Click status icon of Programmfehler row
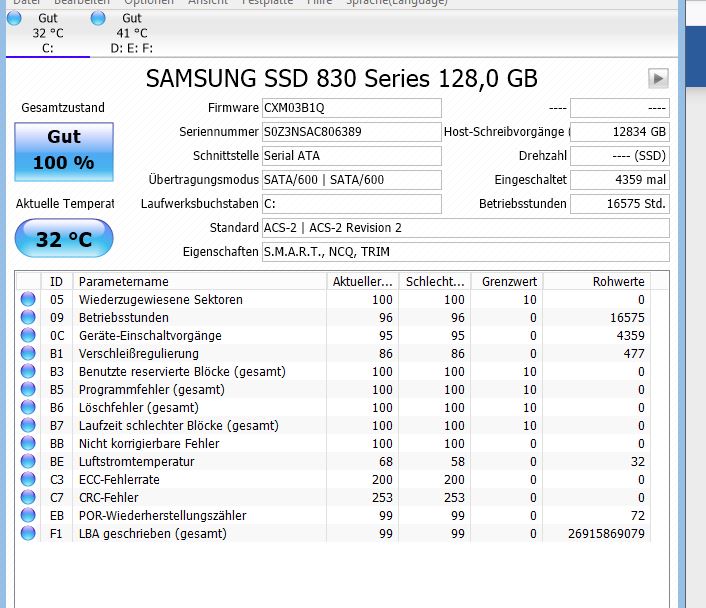The height and width of the screenshot is (608, 706). [28, 389]
